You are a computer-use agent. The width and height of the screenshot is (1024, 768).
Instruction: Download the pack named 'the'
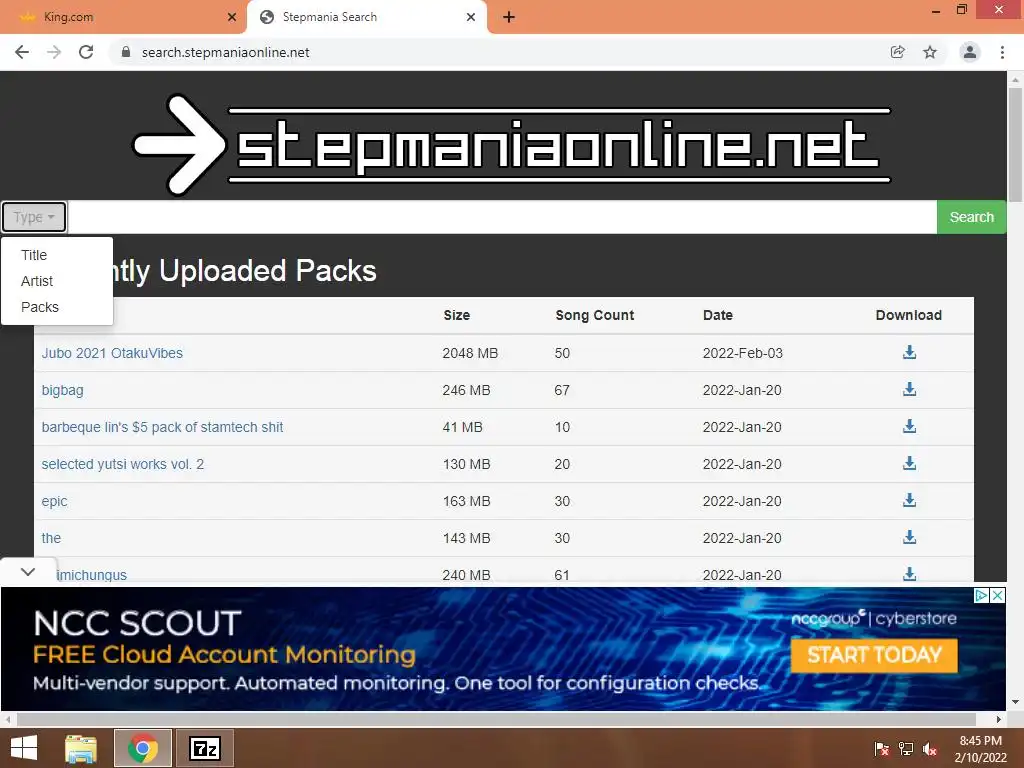[909, 537]
